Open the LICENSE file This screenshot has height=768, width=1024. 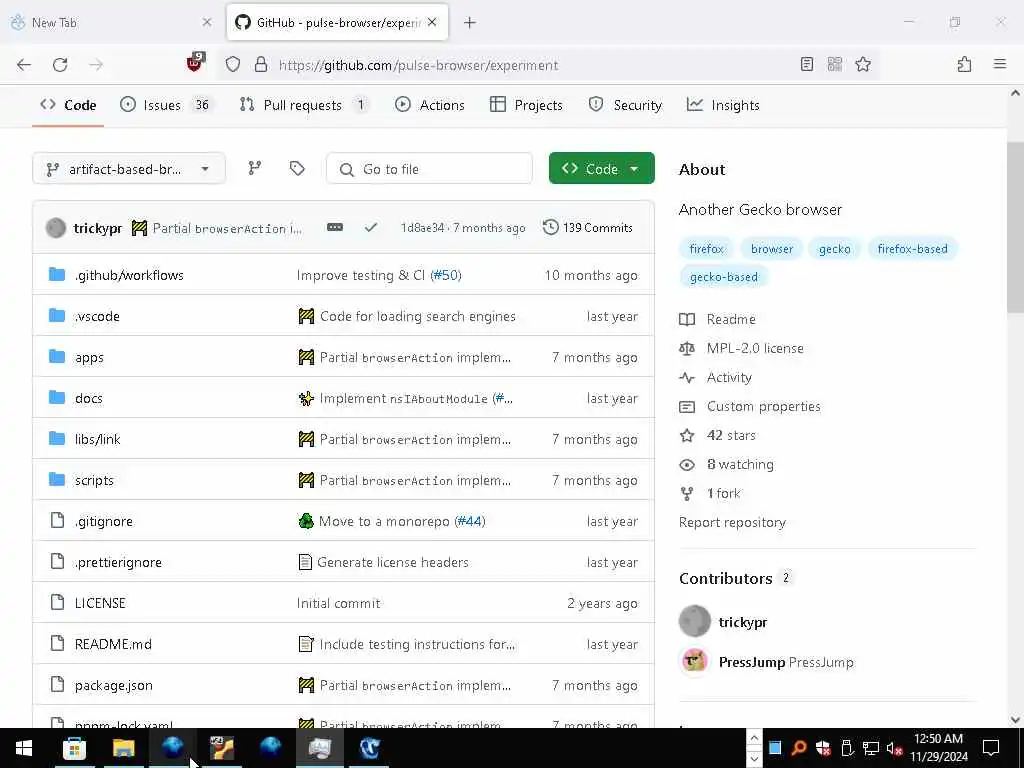click(100, 603)
